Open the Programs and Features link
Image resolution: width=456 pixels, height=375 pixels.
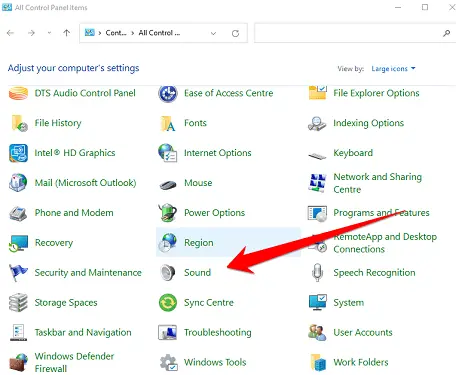(381, 213)
